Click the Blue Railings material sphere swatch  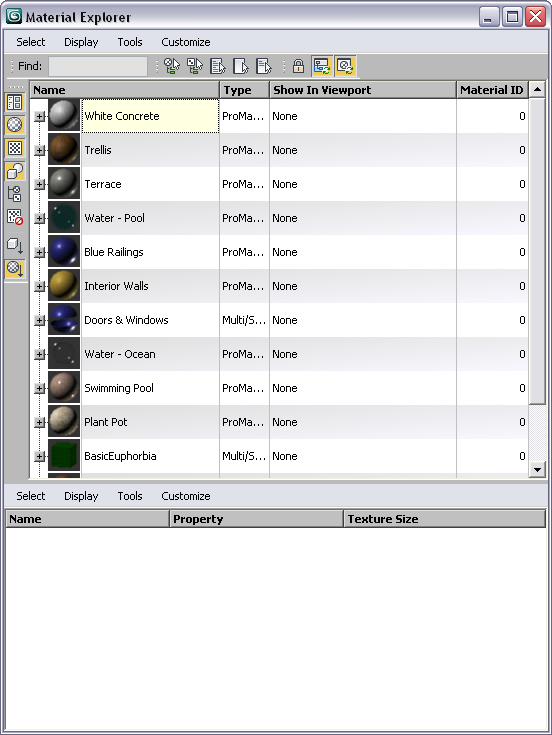pyautogui.click(x=64, y=252)
